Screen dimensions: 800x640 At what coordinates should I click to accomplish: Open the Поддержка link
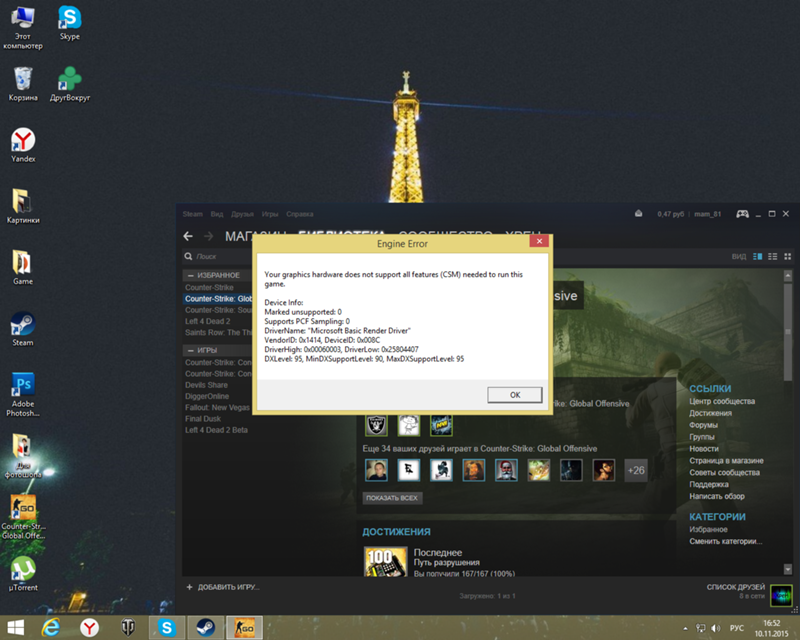point(709,484)
